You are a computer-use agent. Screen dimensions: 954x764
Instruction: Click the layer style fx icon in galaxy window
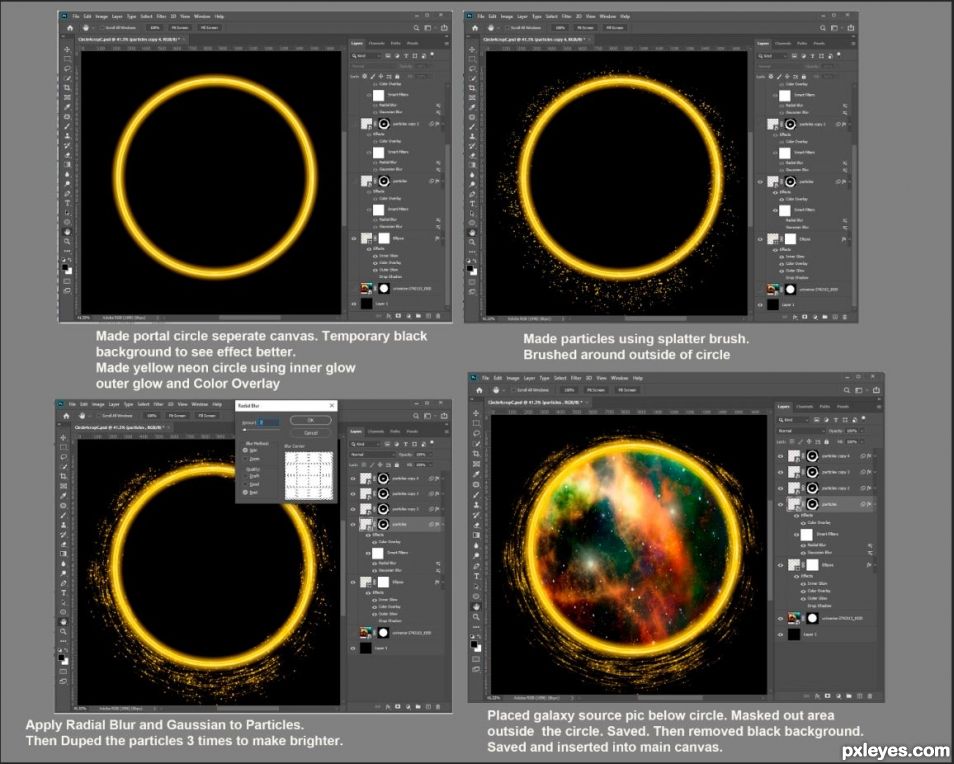point(817,696)
